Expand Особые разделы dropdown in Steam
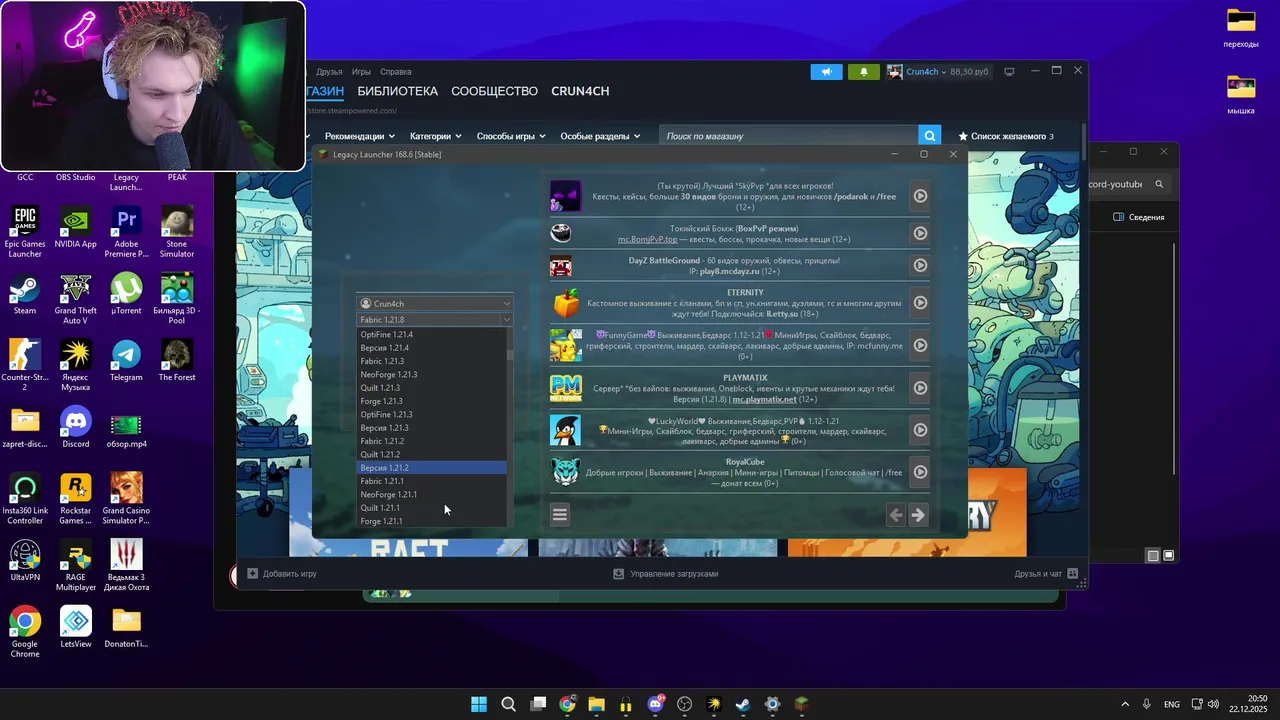This screenshot has height=720, width=1280. pyautogui.click(x=601, y=136)
